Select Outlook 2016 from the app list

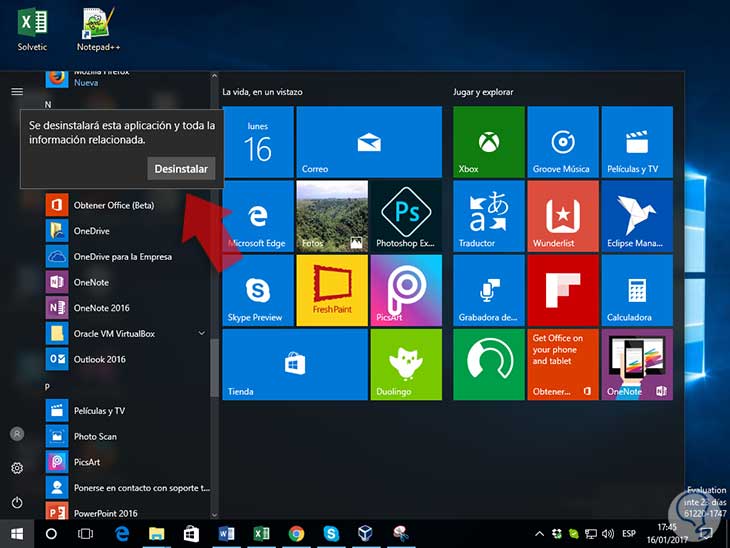[x=100, y=359]
